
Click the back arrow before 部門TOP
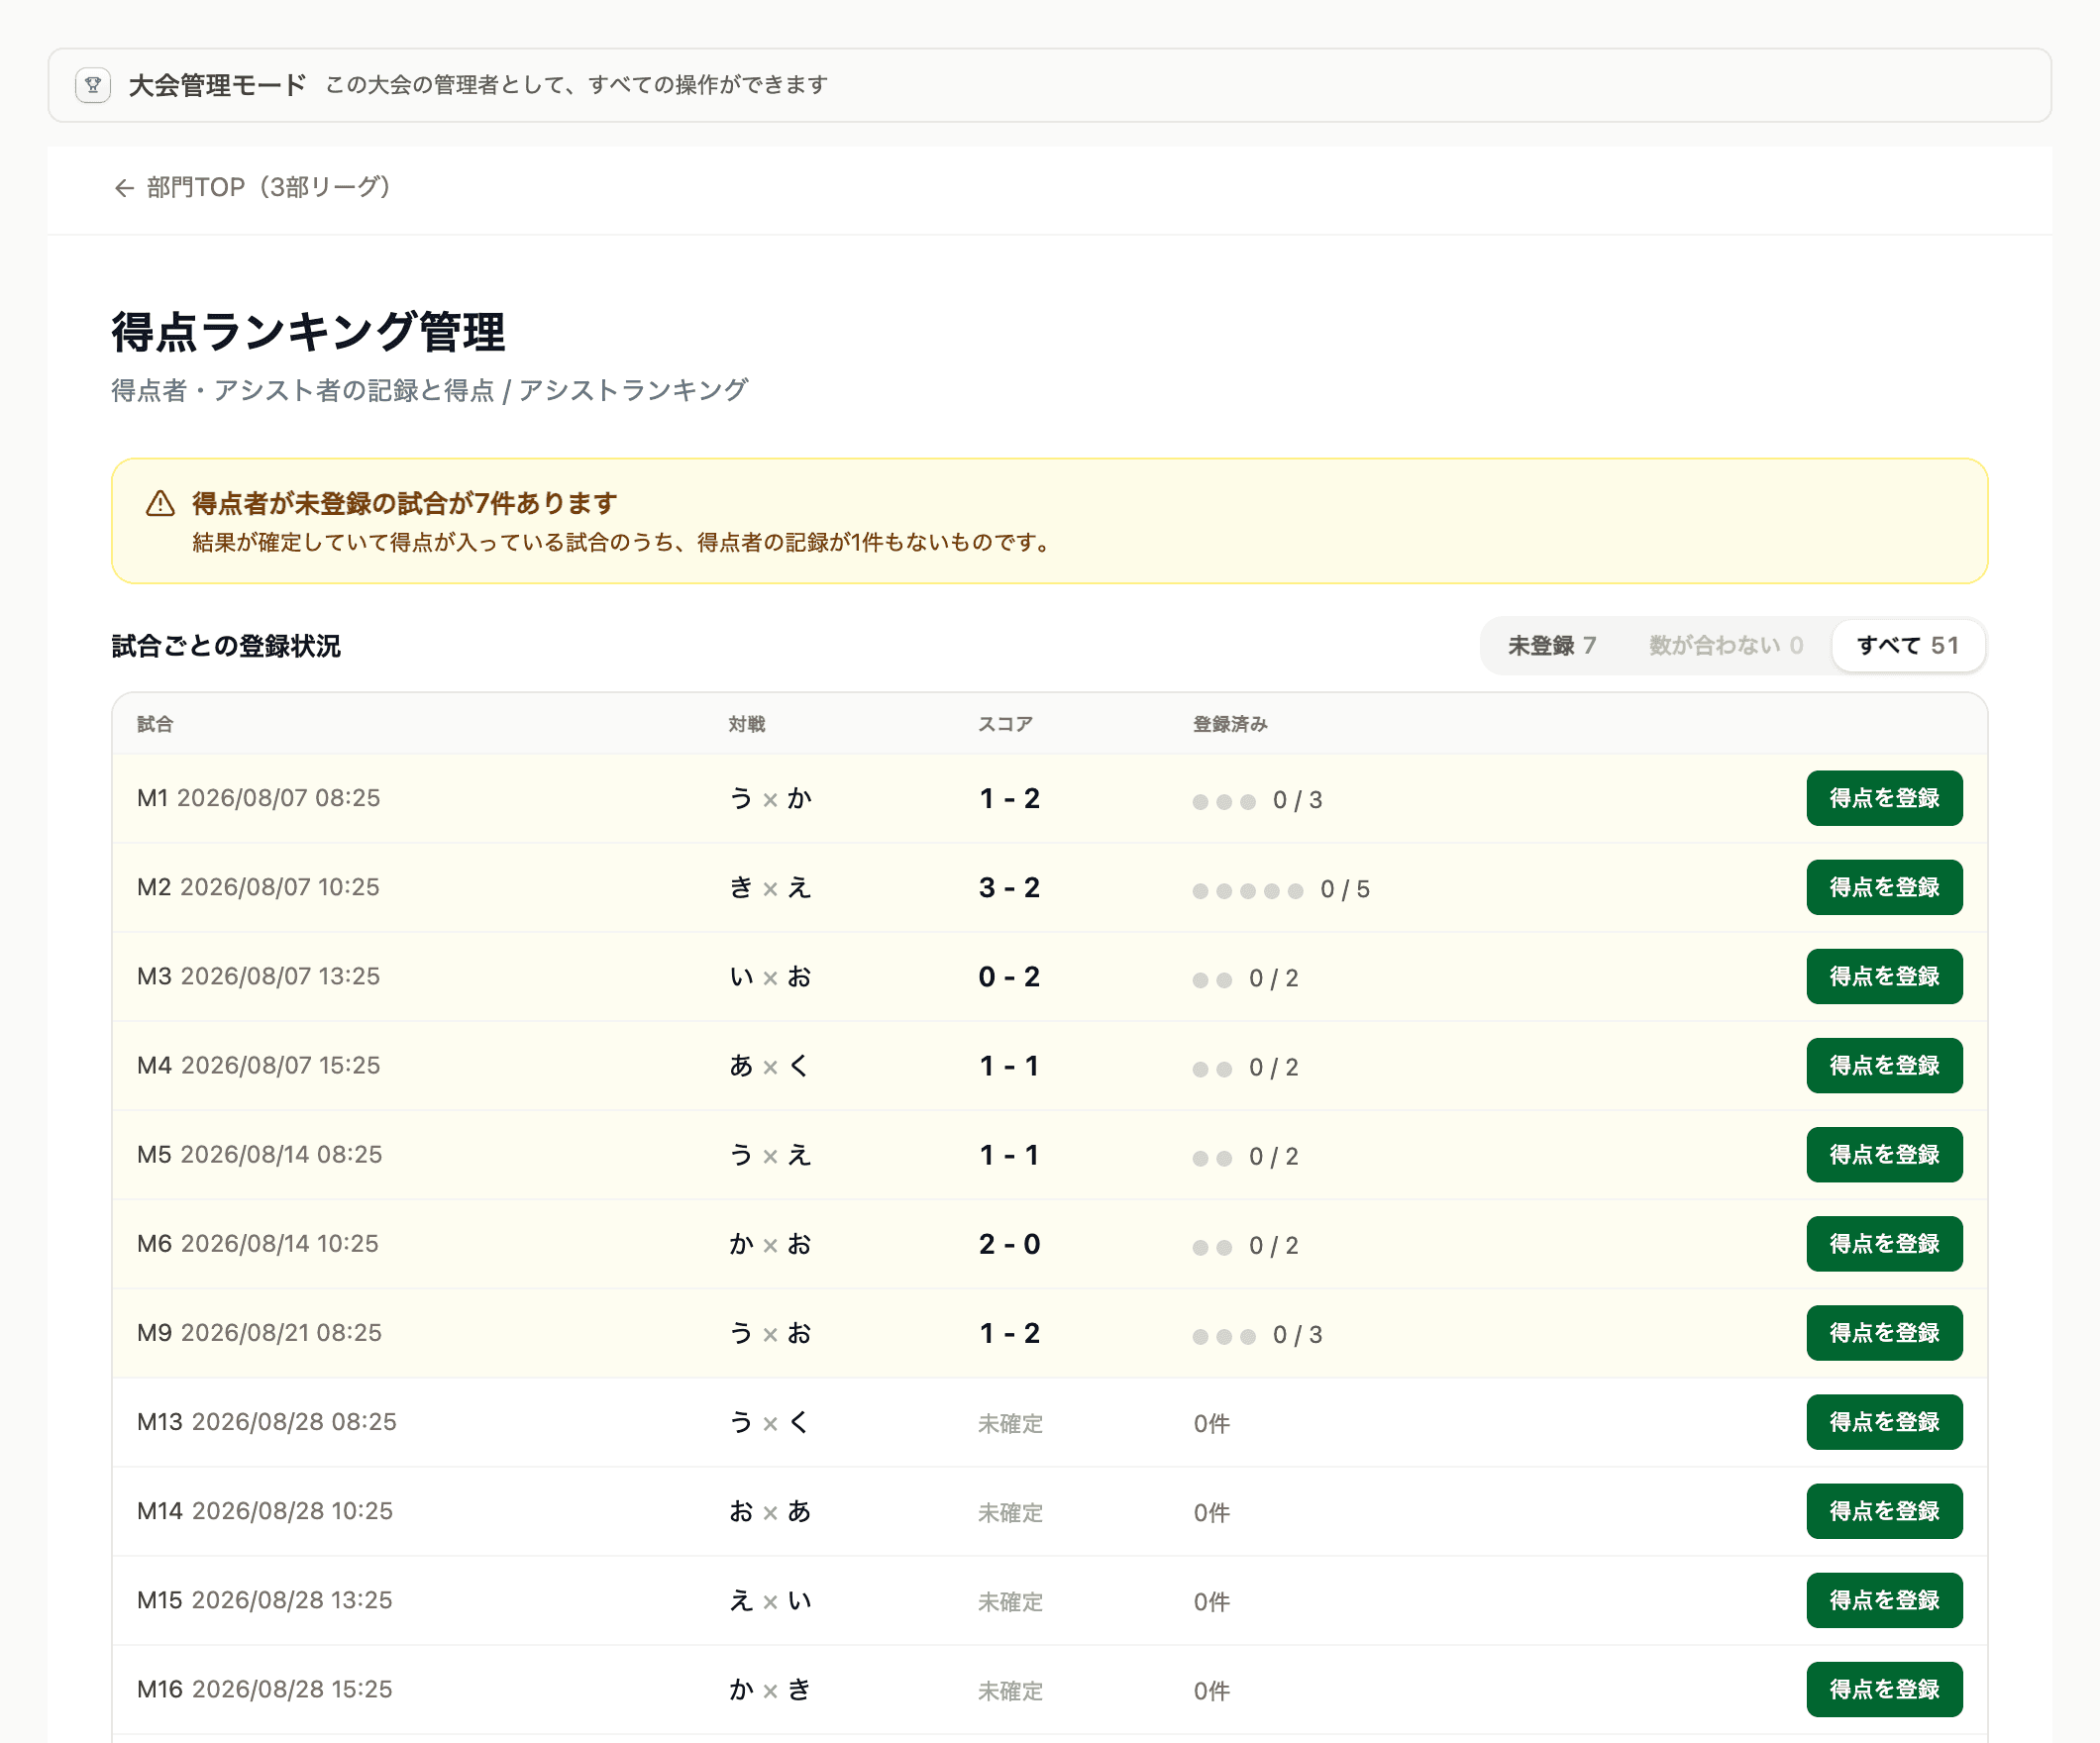pos(124,188)
